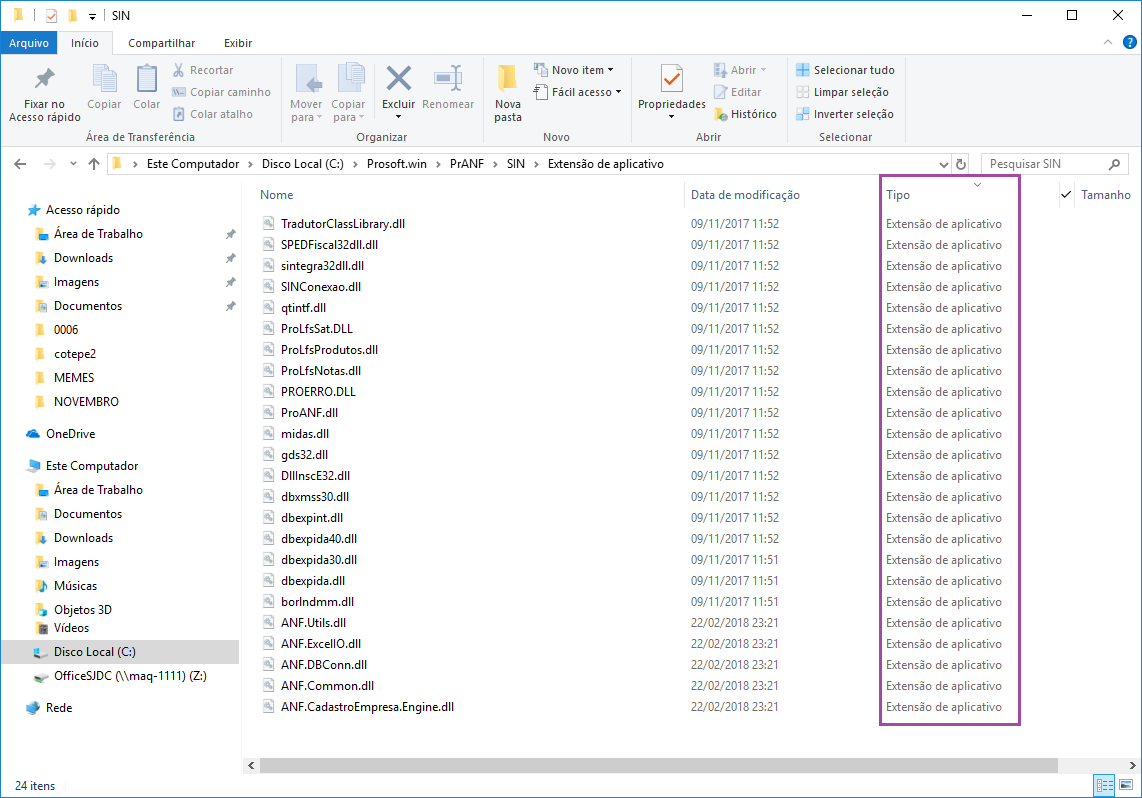The image size is (1142, 798).
Task: Open address bar history dropdown
Action: pyautogui.click(x=944, y=164)
